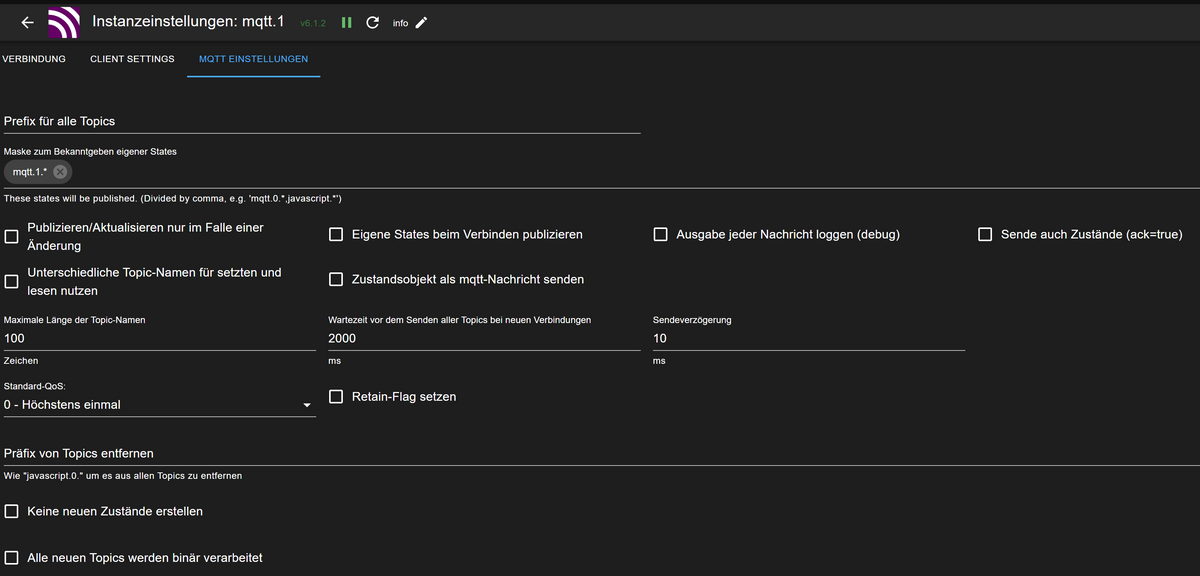Click the 'Zeichen' unit label
This screenshot has height=576, width=1200.
[x=21, y=360]
